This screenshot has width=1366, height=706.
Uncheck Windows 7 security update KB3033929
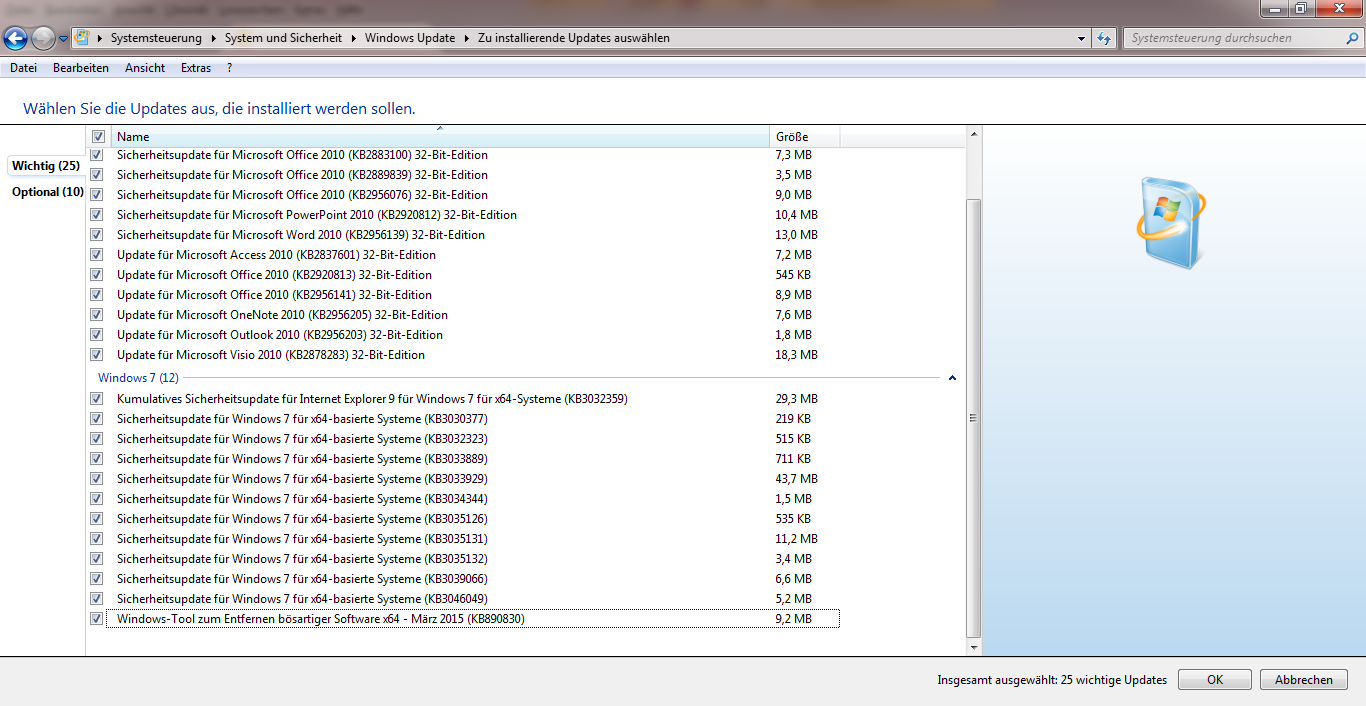click(x=96, y=479)
